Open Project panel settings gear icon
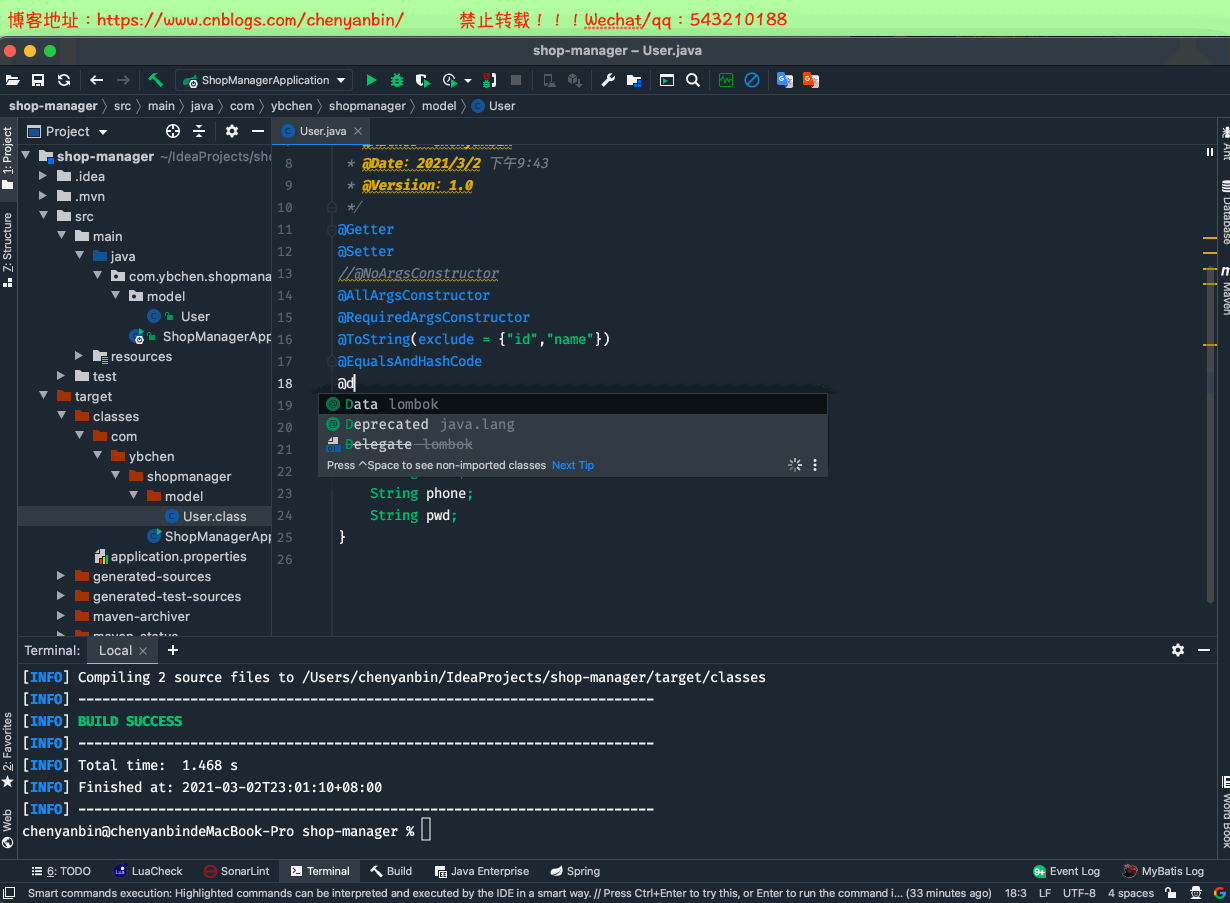 230,131
